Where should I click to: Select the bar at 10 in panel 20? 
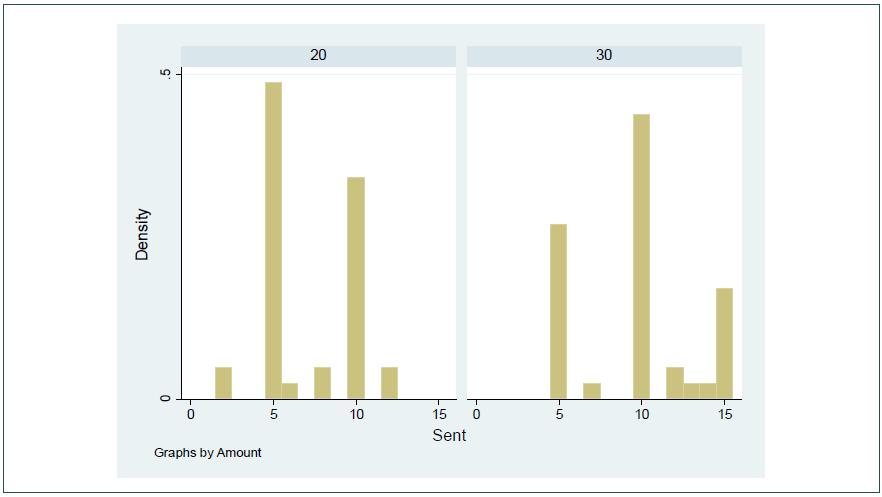point(356,288)
